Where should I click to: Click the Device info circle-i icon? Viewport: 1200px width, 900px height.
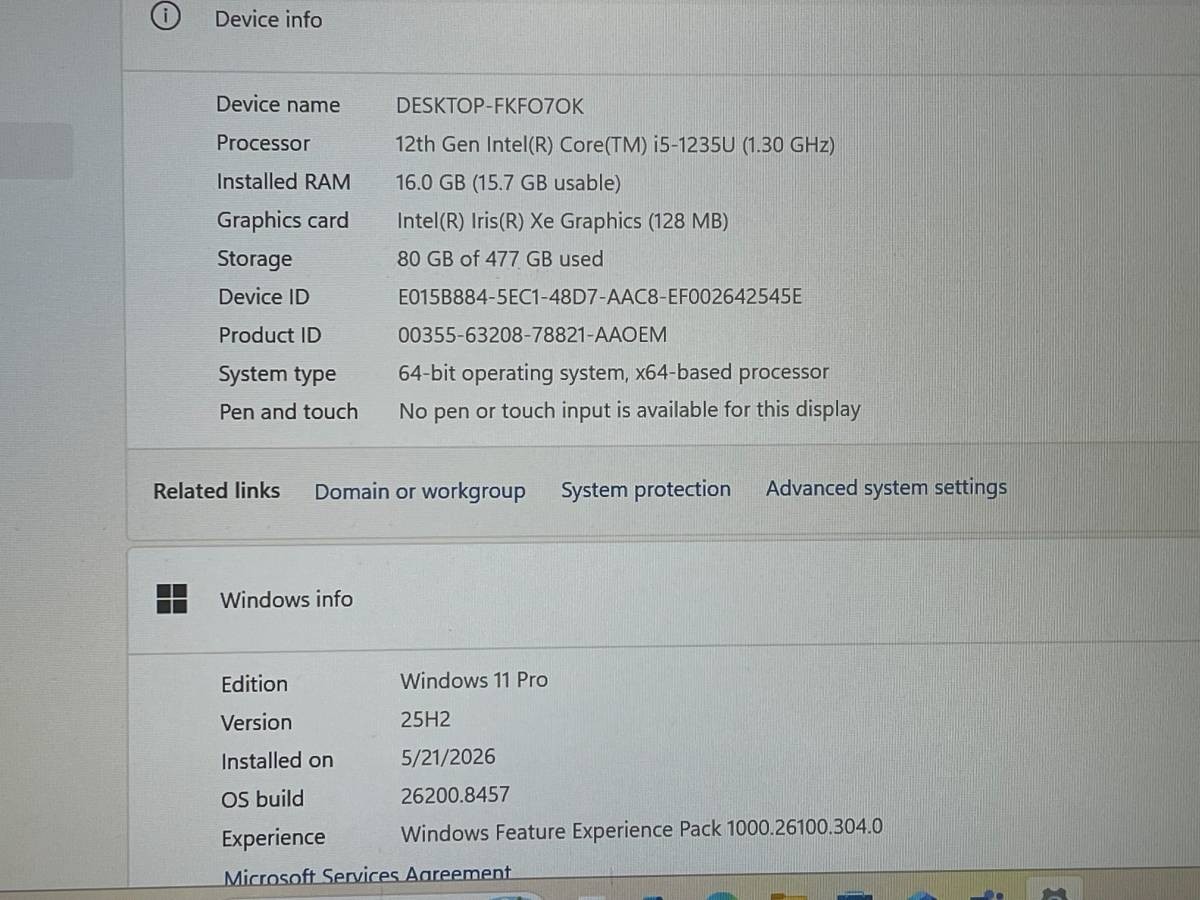(x=165, y=17)
